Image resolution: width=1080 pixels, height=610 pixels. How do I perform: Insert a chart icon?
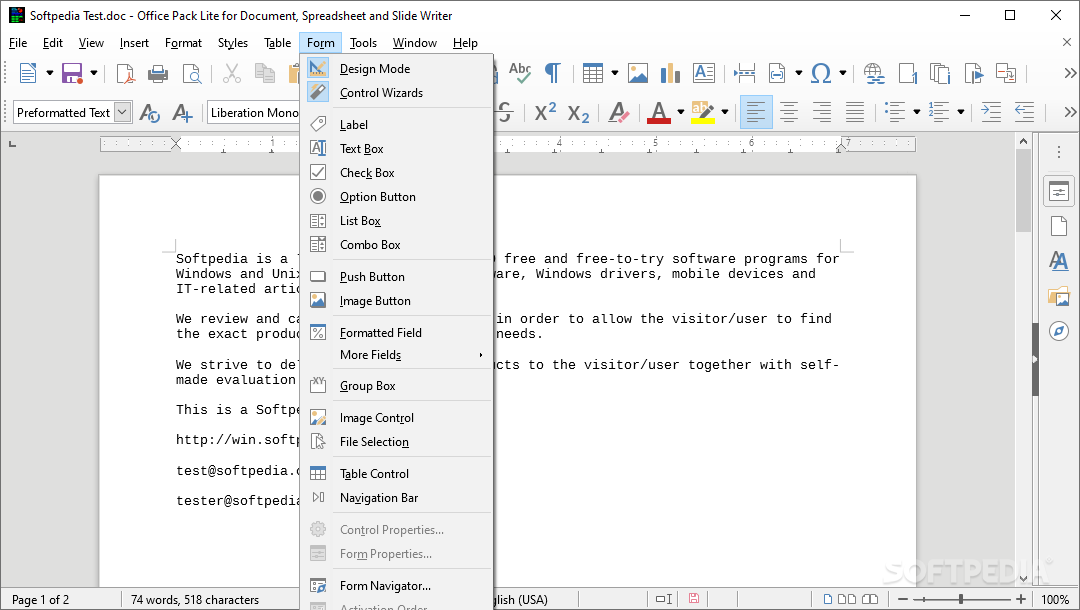click(x=670, y=73)
